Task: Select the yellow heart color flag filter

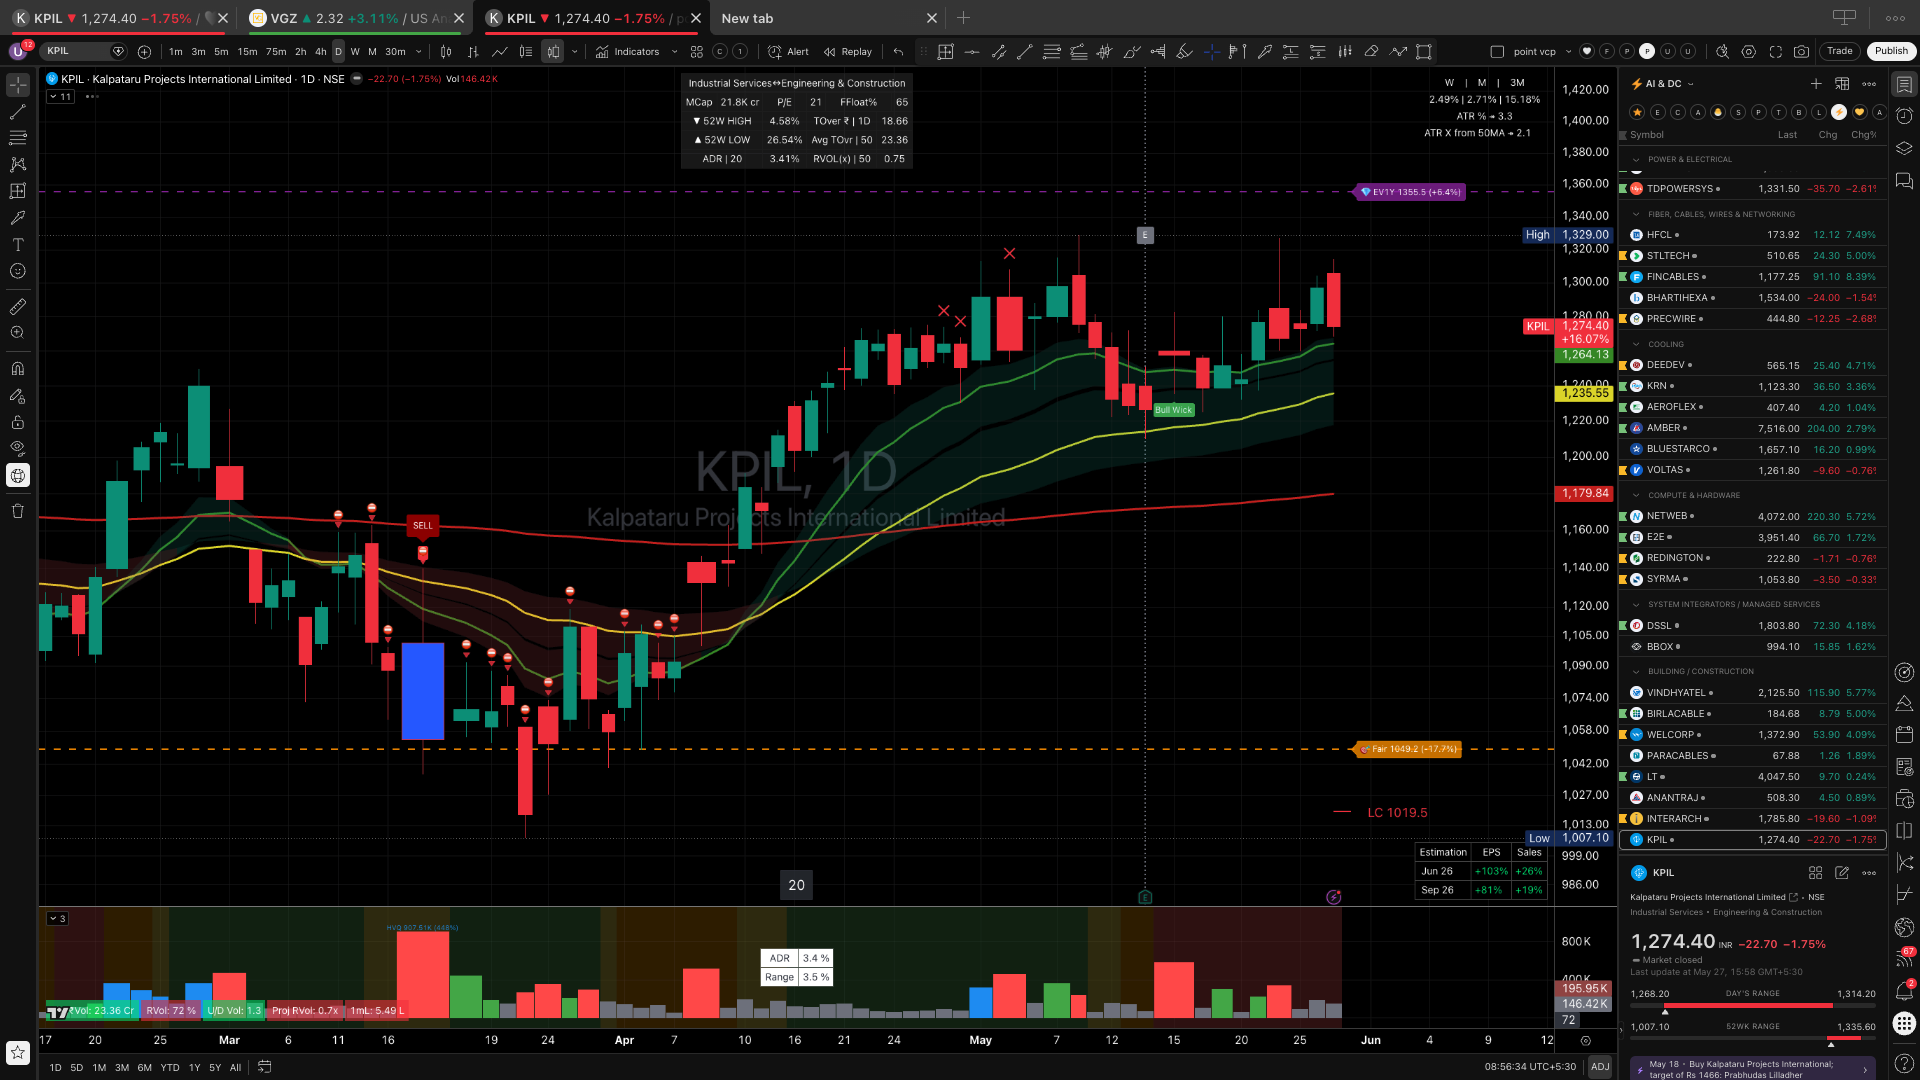Action: point(1859,112)
